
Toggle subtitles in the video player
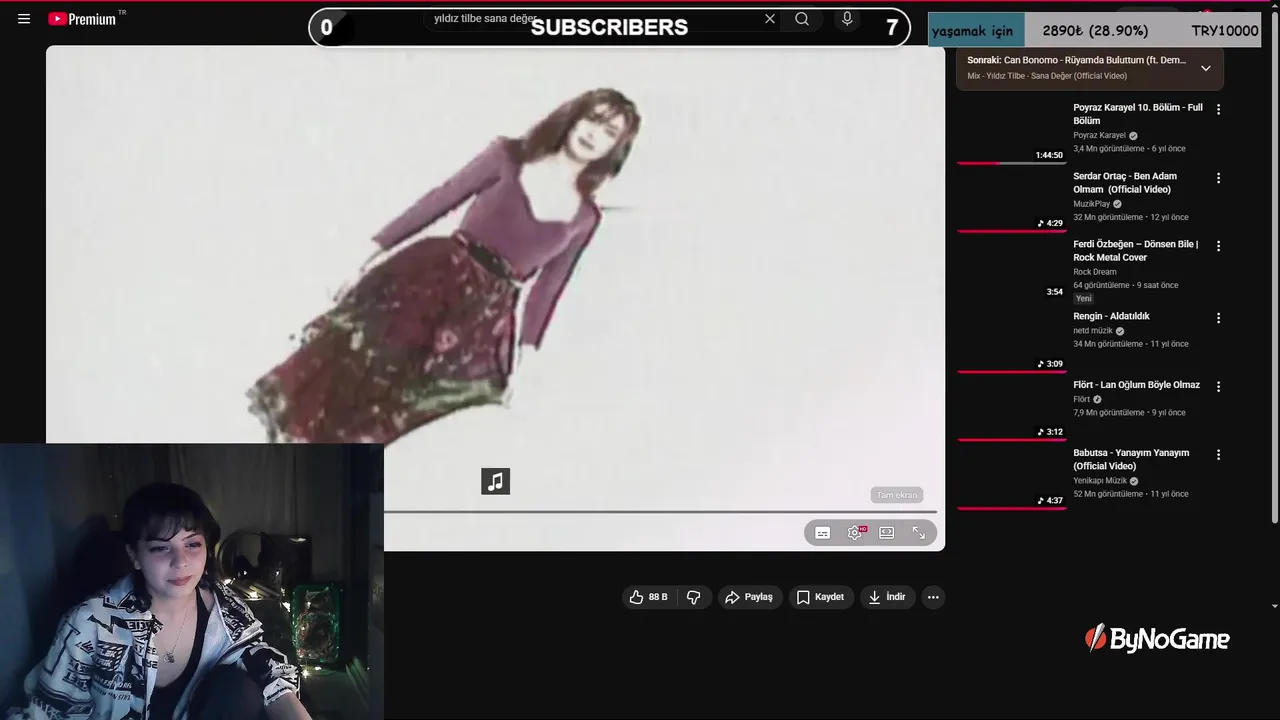tap(823, 533)
